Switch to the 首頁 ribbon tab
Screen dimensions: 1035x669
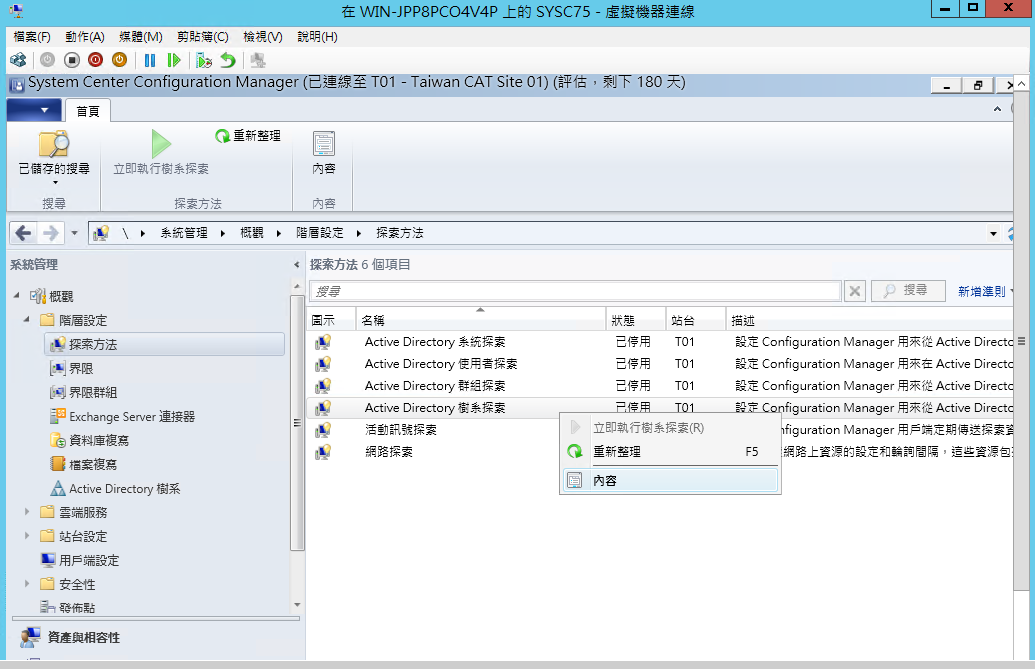88,111
